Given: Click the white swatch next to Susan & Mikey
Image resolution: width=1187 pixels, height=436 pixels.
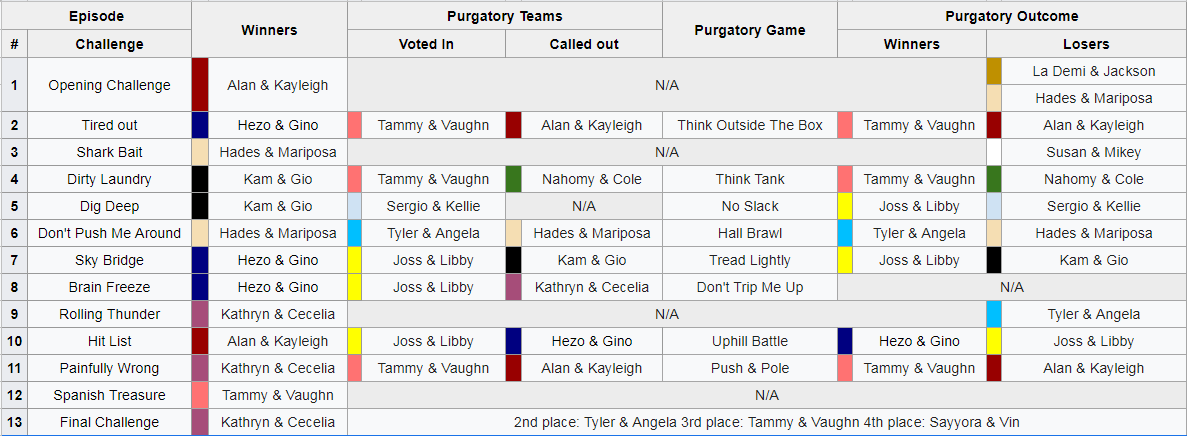Looking at the screenshot, I should [x=994, y=152].
